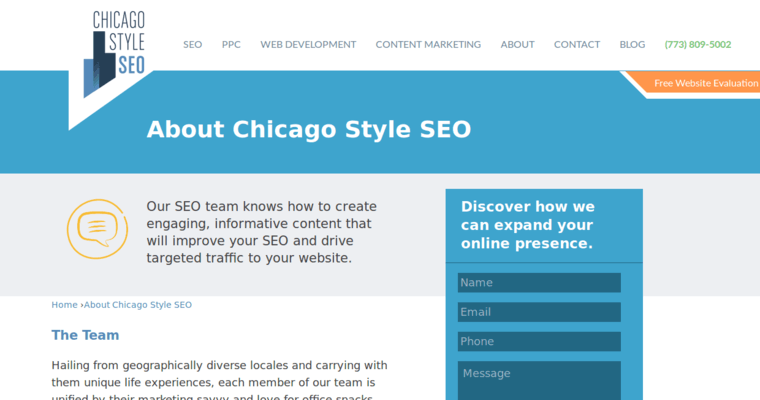
Task: Click the 'Hailing from geographically diverse' paragraph
Action: coord(219,382)
